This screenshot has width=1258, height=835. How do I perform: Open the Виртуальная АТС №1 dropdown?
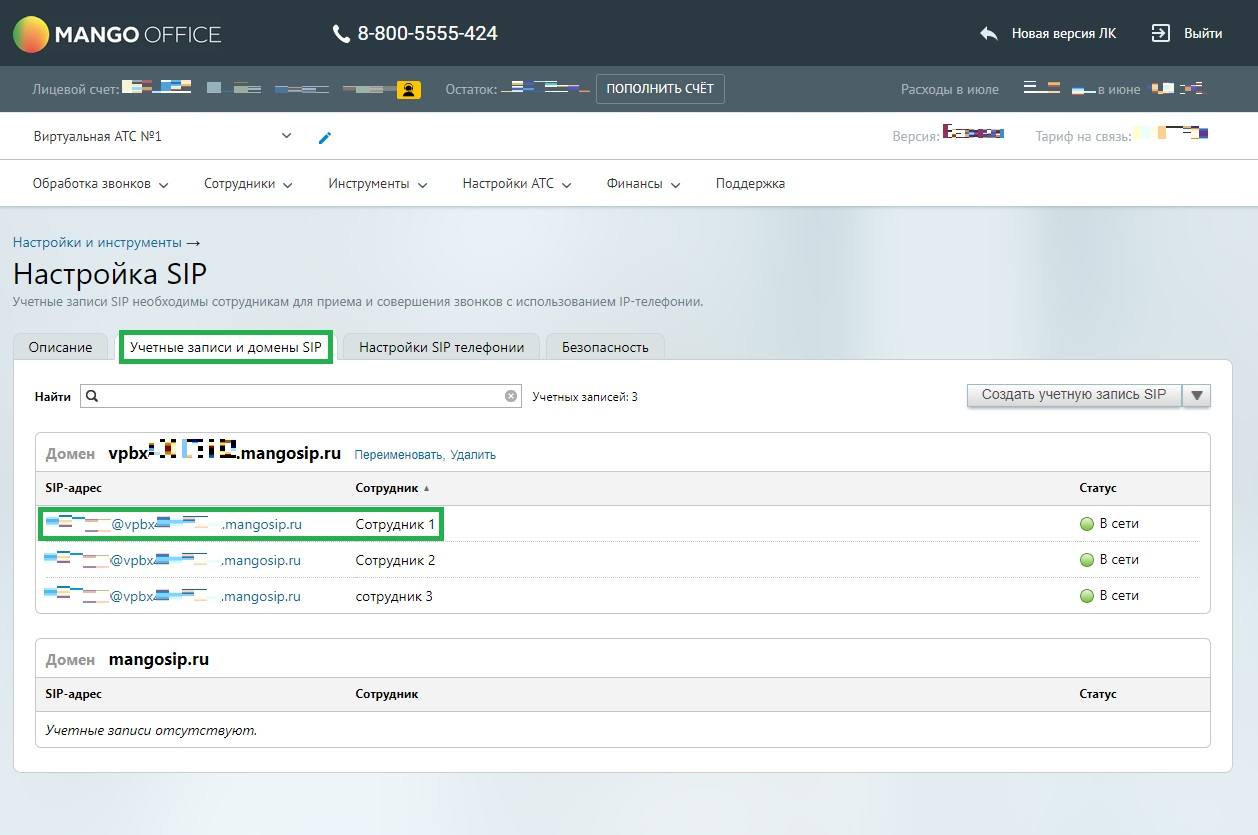click(286, 136)
